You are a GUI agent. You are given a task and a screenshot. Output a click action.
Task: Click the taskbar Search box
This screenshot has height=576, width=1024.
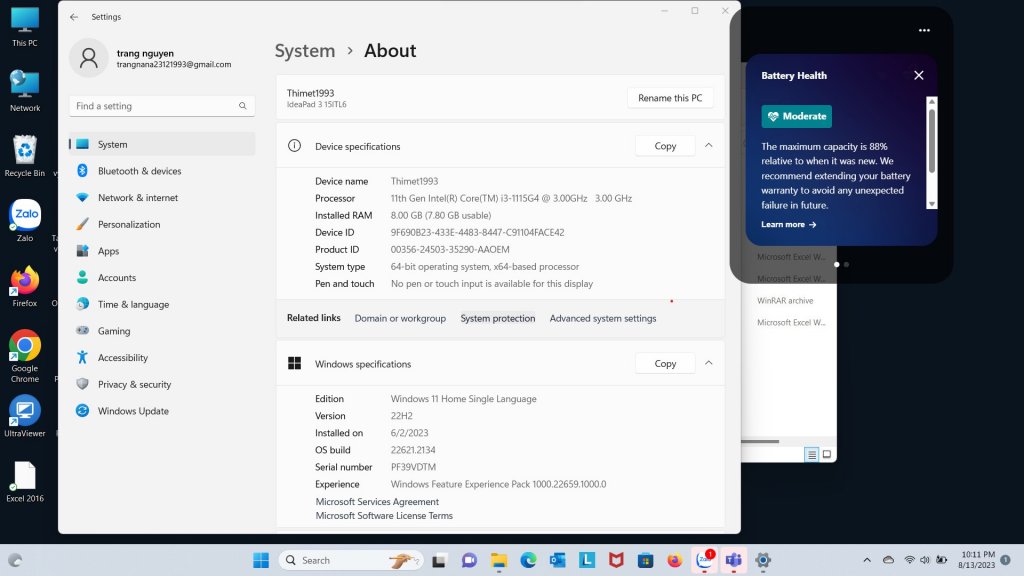351,560
